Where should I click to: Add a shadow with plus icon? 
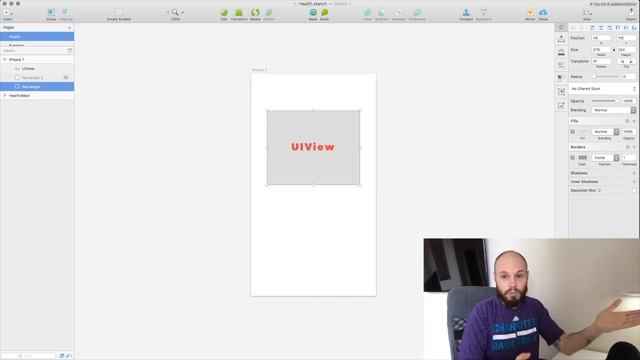point(634,173)
